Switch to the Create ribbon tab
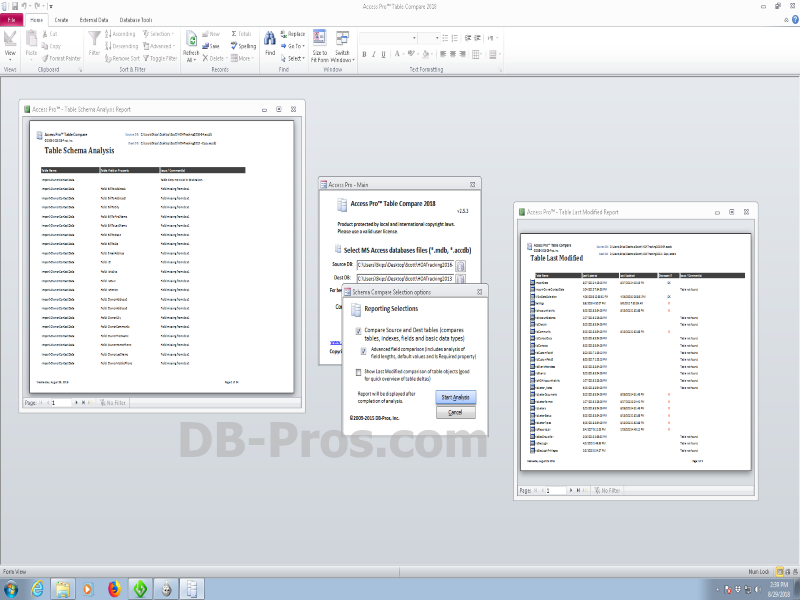This screenshot has height=600, width=800. click(x=61, y=20)
